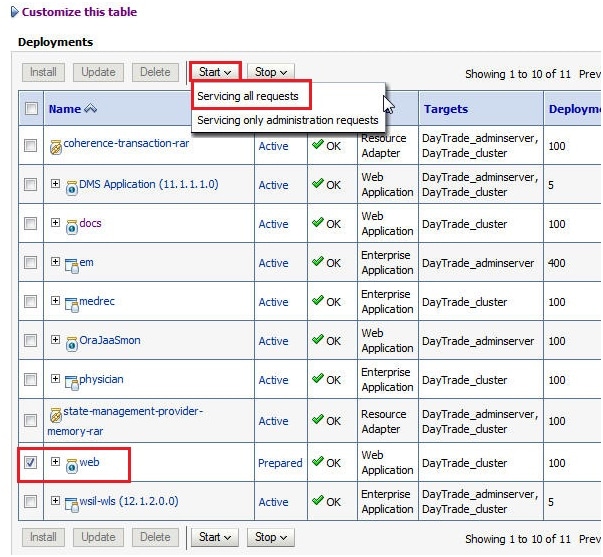603x557 pixels.
Task: Click the web application jar icon
Action: (x=72, y=466)
